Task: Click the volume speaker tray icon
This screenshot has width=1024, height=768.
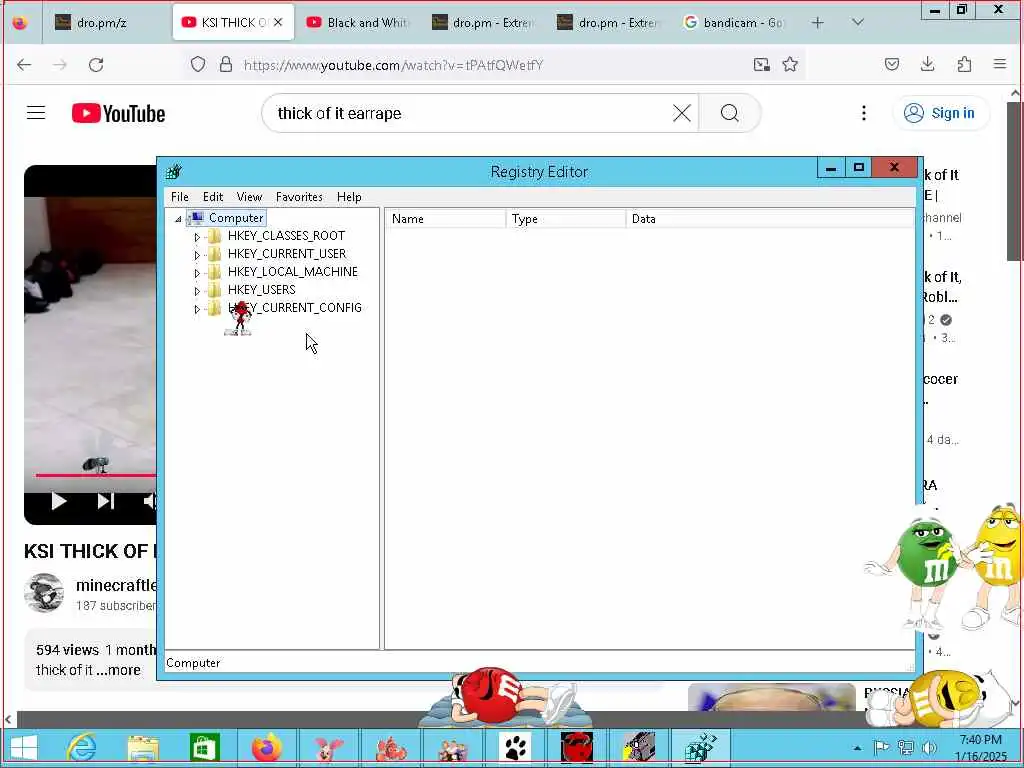Action: click(x=929, y=748)
